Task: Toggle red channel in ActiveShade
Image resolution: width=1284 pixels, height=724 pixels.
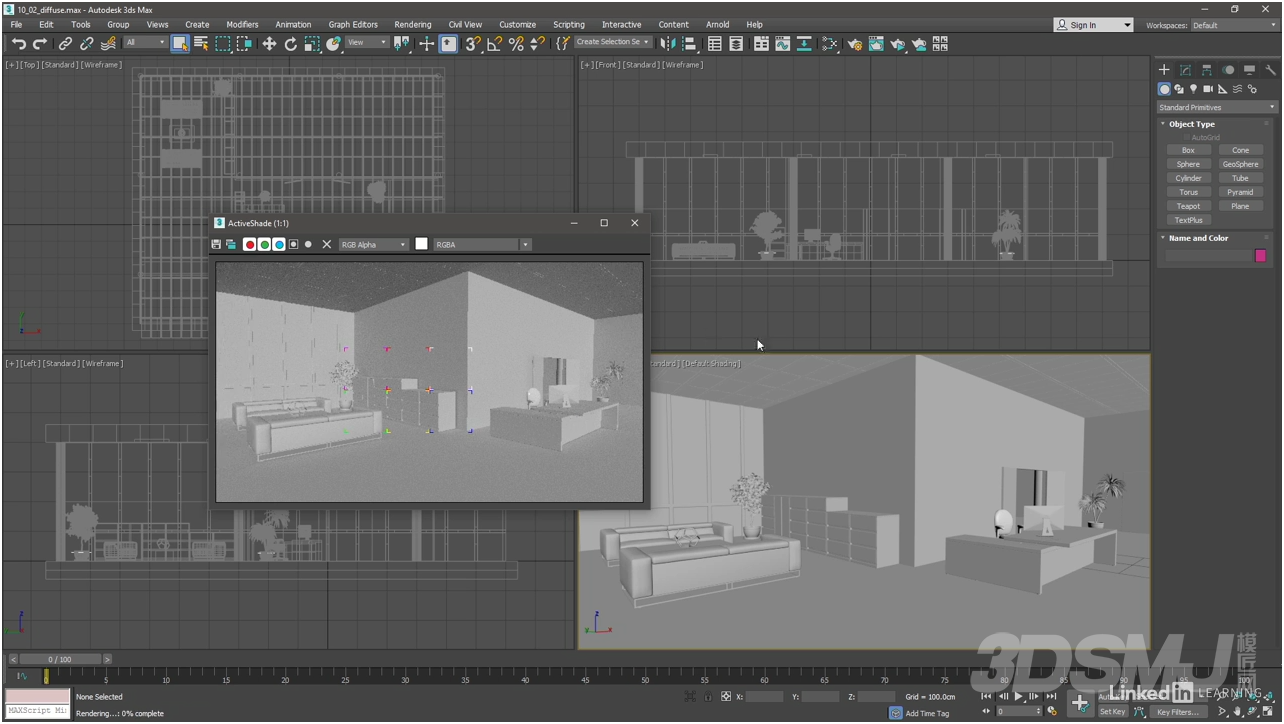Action: 250,244
